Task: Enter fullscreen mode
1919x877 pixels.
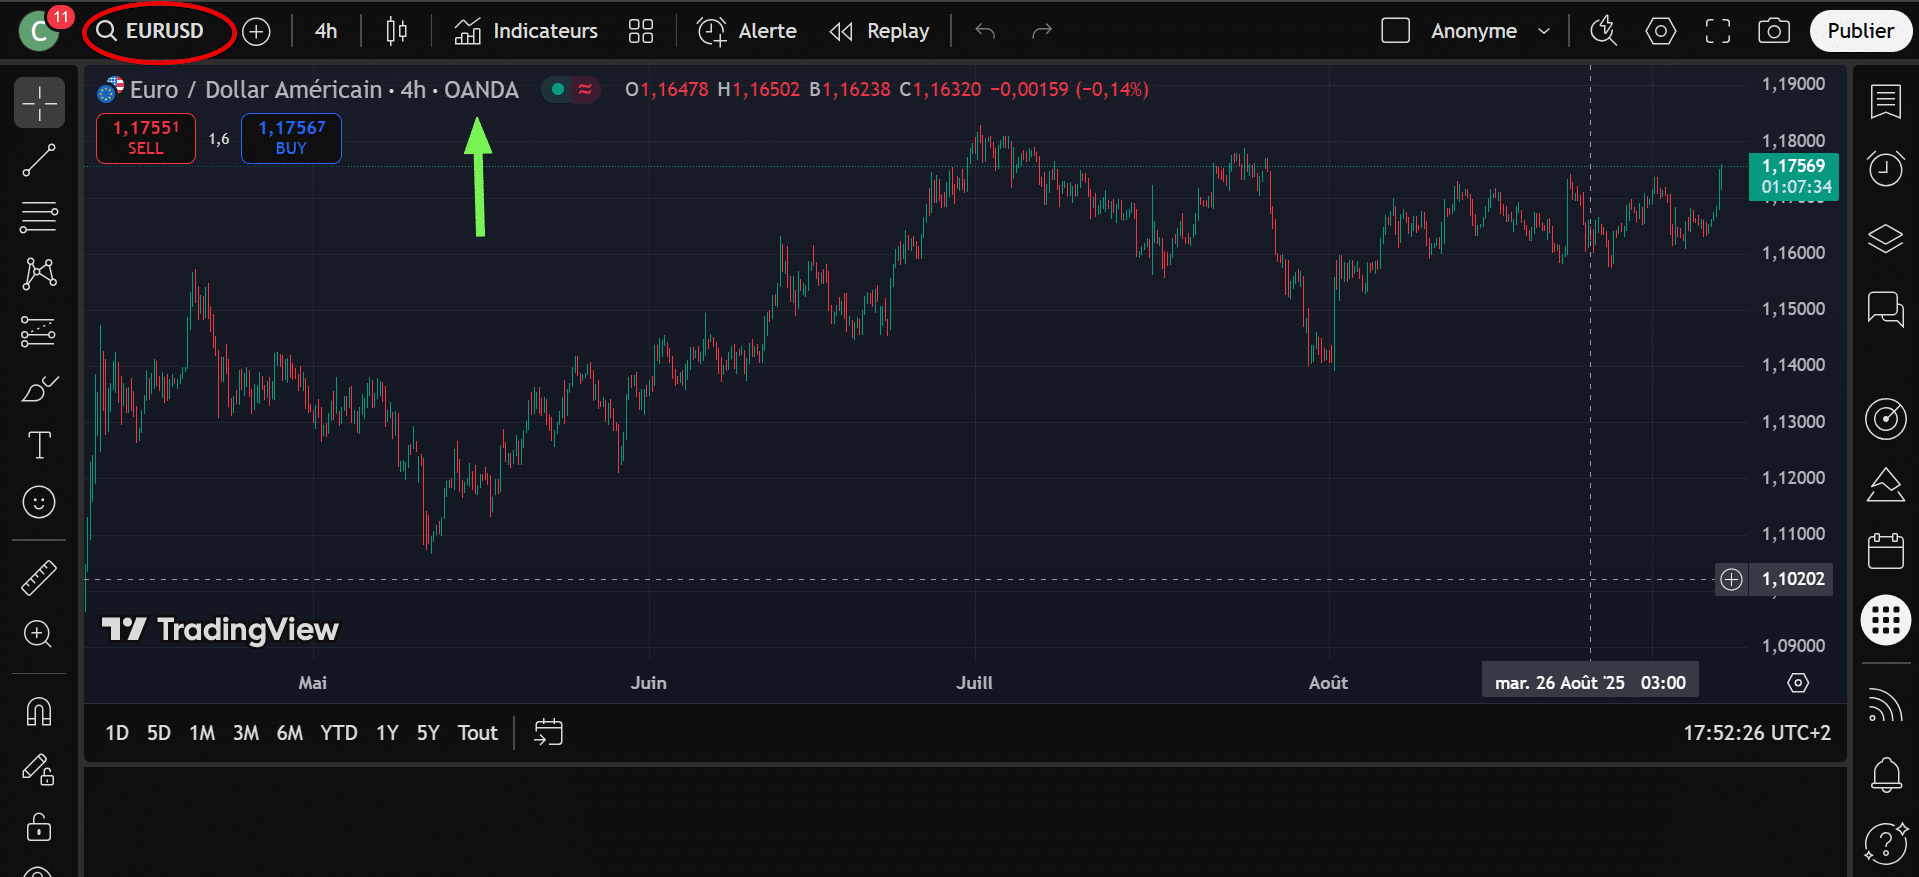Action: [1717, 31]
